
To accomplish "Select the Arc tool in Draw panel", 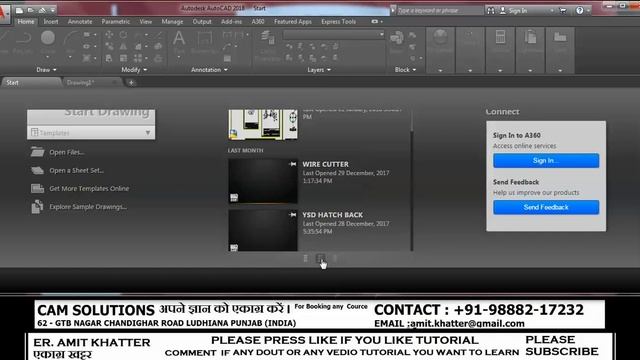I will pyautogui.click(x=70, y=38).
